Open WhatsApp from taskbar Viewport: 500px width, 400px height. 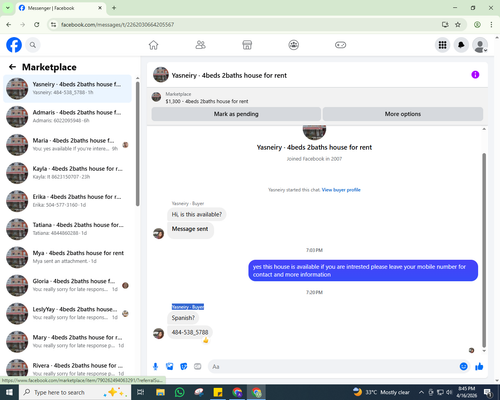coord(179,392)
